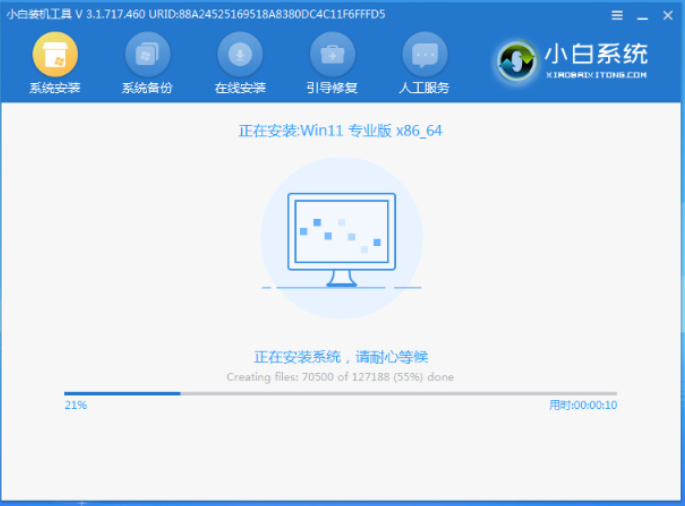
Task: Close the 小白装机工具 window
Action: click(668, 15)
